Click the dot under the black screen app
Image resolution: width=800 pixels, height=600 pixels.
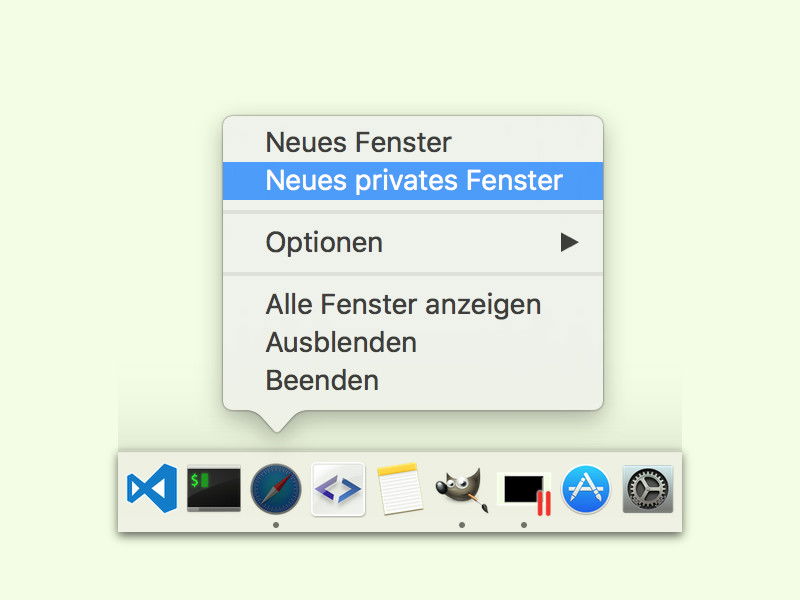[524, 525]
